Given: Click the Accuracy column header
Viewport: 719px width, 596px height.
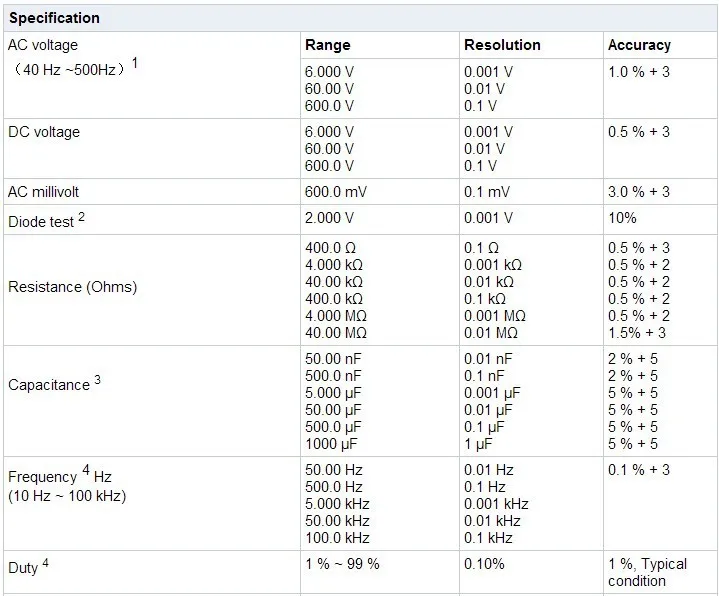Looking at the screenshot, I should (x=639, y=45).
